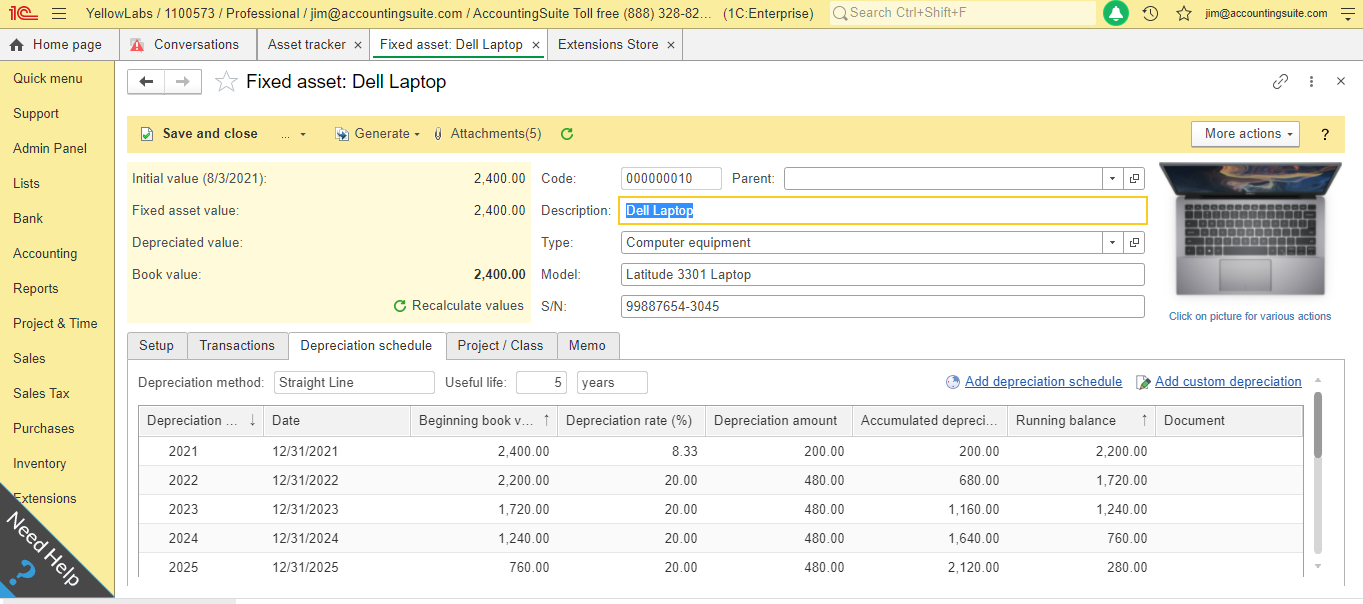Image resolution: width=1363 pixels, height=604 pixels.
Task: Open the history clock icon
Action: click(x=1151, y=14)
